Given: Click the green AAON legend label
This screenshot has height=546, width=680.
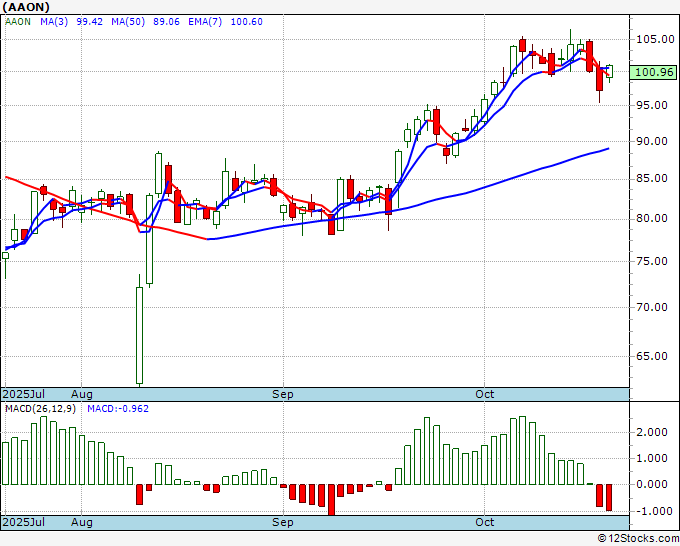Looking at the screenshot, I should [x=18, y=22].
